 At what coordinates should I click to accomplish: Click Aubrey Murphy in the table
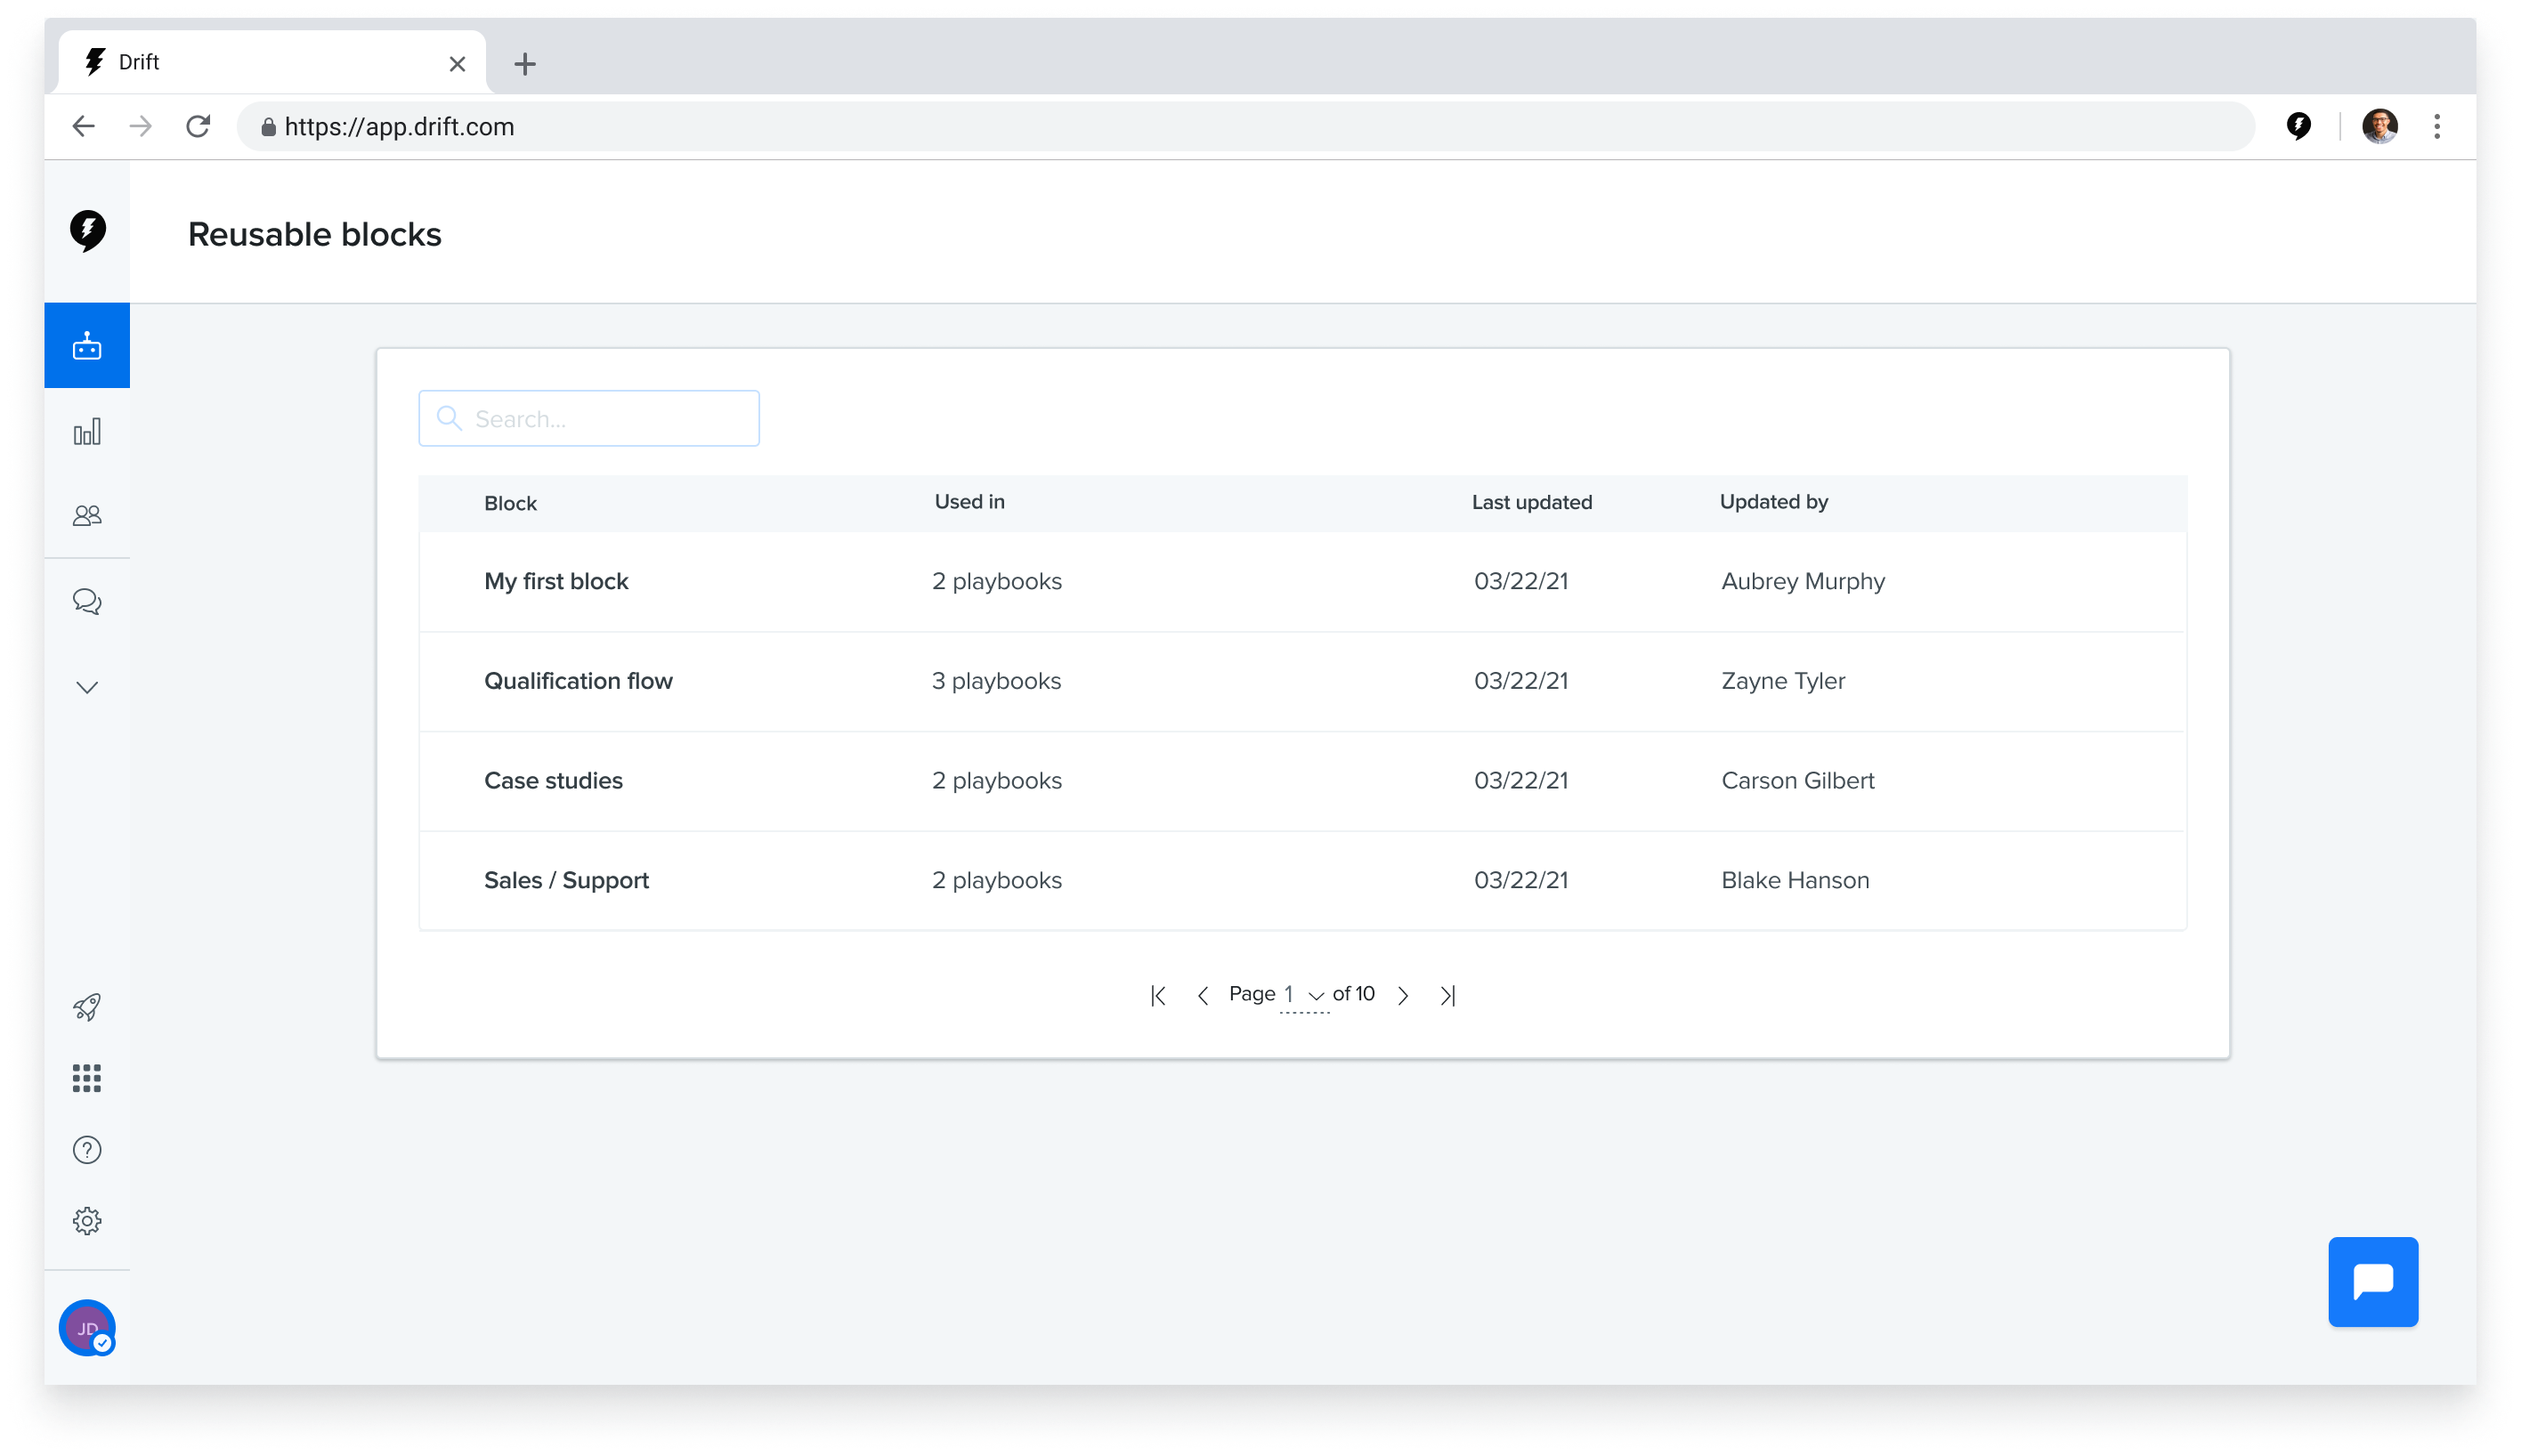coord(1802,581)
